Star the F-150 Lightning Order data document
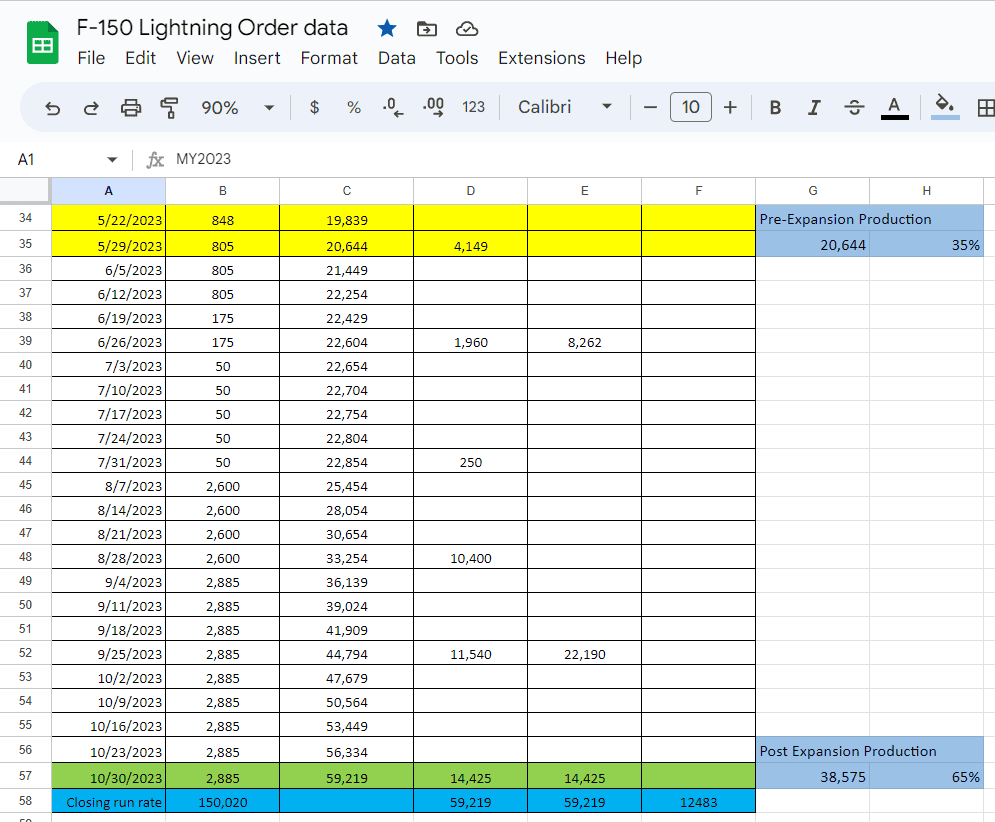Image resolution: width=995 pixels, height=822 pixels. [x=387, y=28]
